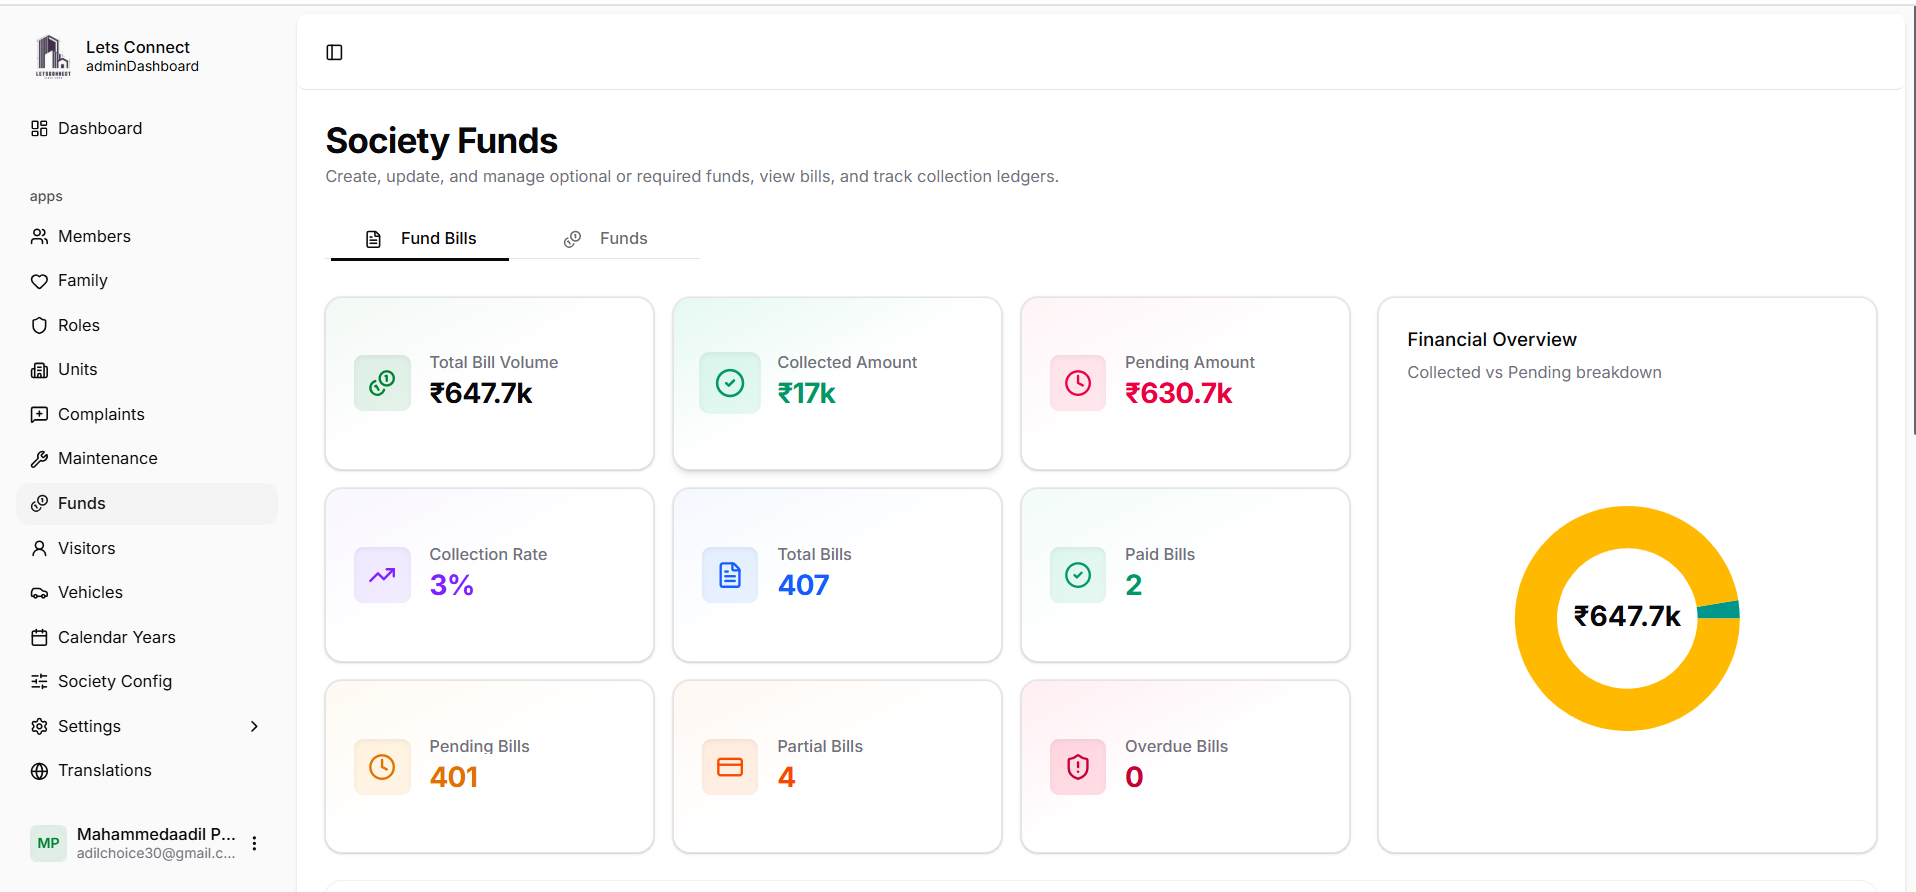Open Translations in sidebar

tap(147, 771)
